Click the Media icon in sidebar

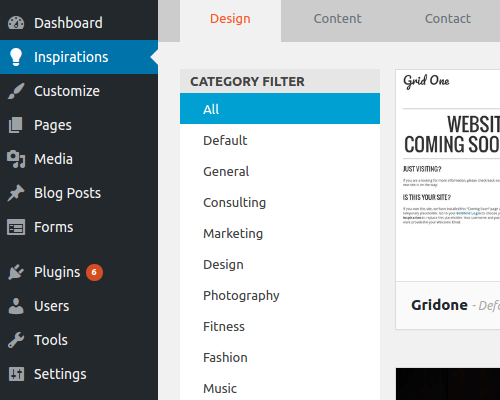point(16,159)
